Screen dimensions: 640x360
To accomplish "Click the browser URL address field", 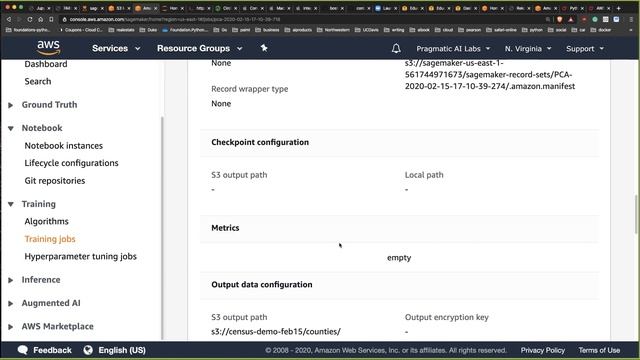I will click(302, 19).
